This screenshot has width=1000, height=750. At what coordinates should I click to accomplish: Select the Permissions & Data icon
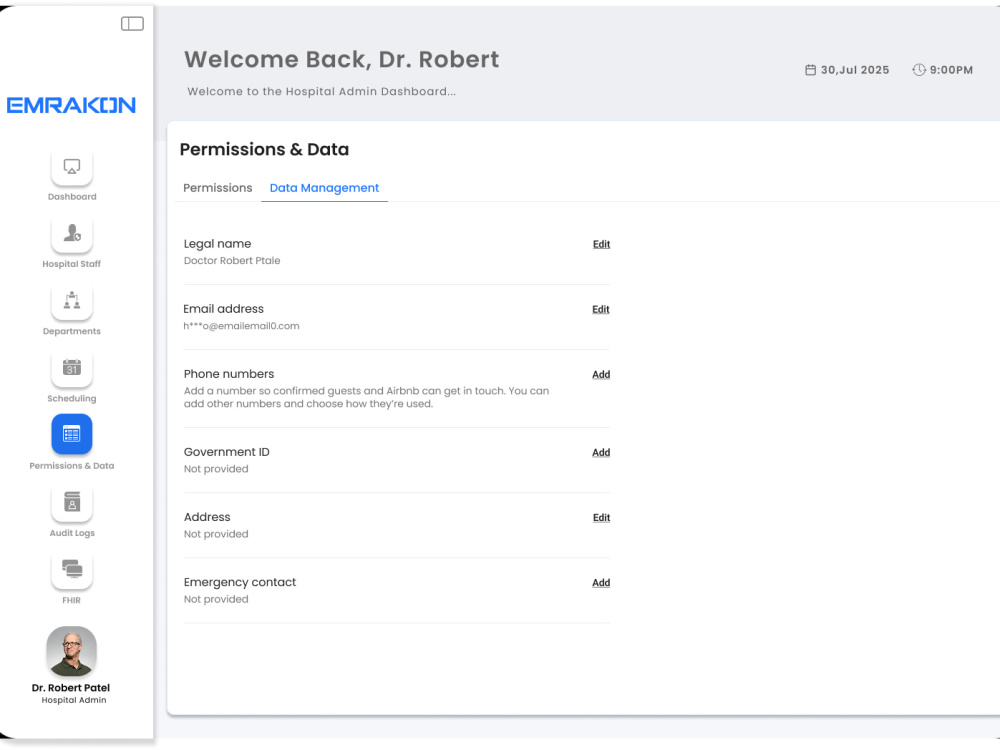pos(71,435)
